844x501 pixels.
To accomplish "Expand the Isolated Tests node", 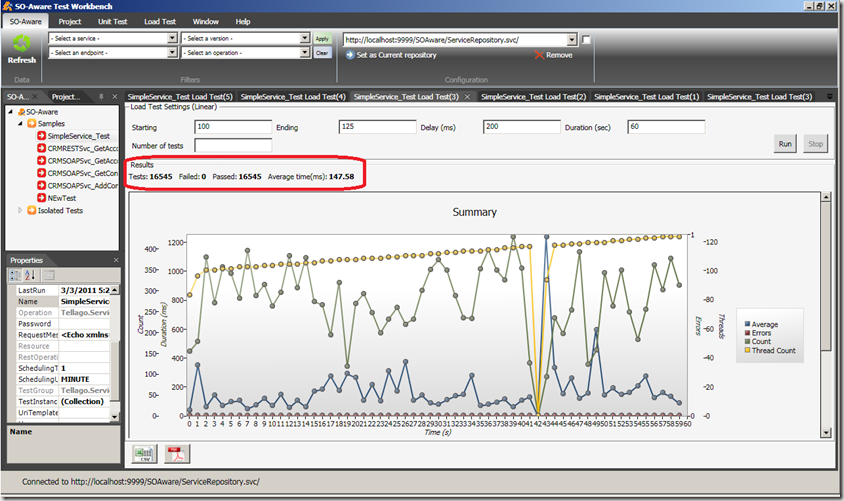I will point(20,210).
